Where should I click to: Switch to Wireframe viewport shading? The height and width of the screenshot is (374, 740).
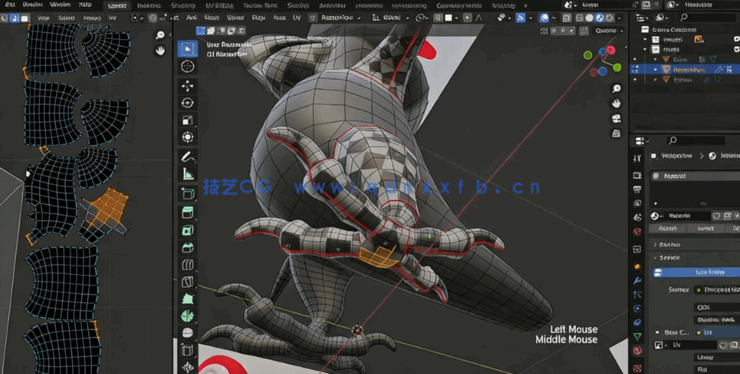coord(580,18)
